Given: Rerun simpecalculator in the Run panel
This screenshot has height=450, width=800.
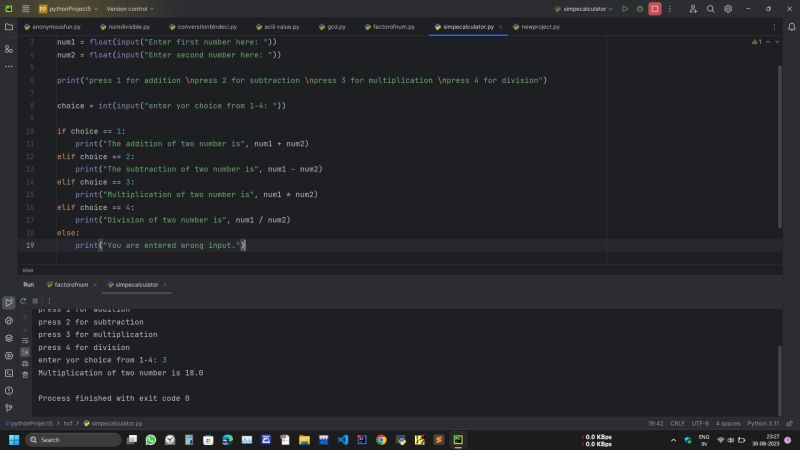Looking at the screenshot, I should coord(23,301).
